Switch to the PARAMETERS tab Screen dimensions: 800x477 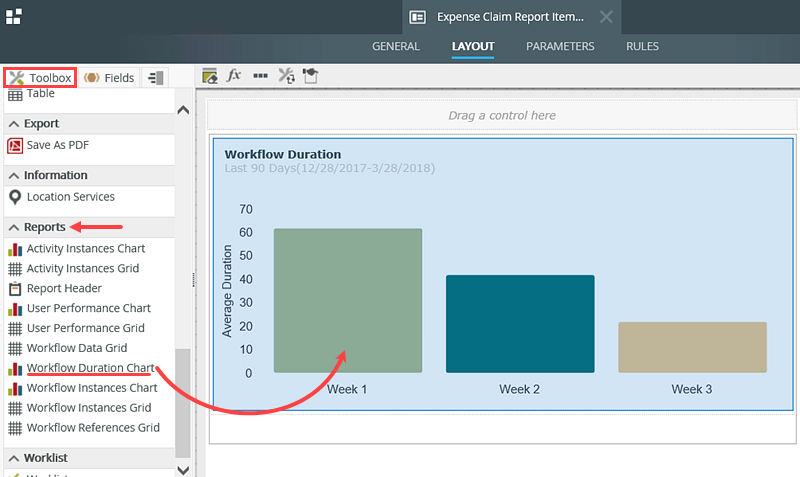tap(560, 46)
